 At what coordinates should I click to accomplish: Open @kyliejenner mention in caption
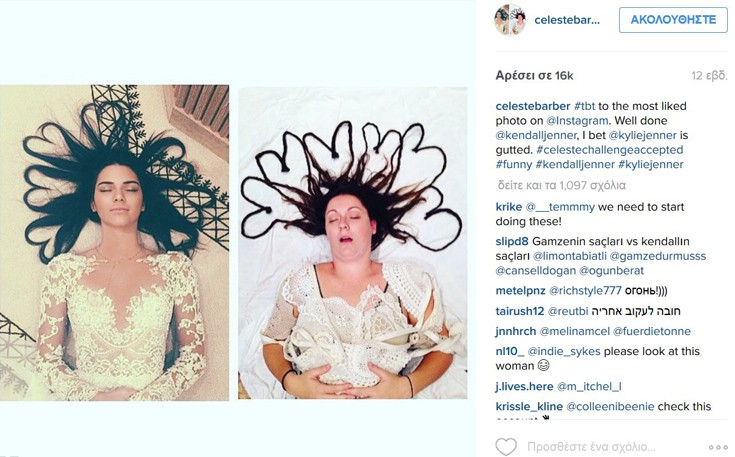(x=643, y=135)
